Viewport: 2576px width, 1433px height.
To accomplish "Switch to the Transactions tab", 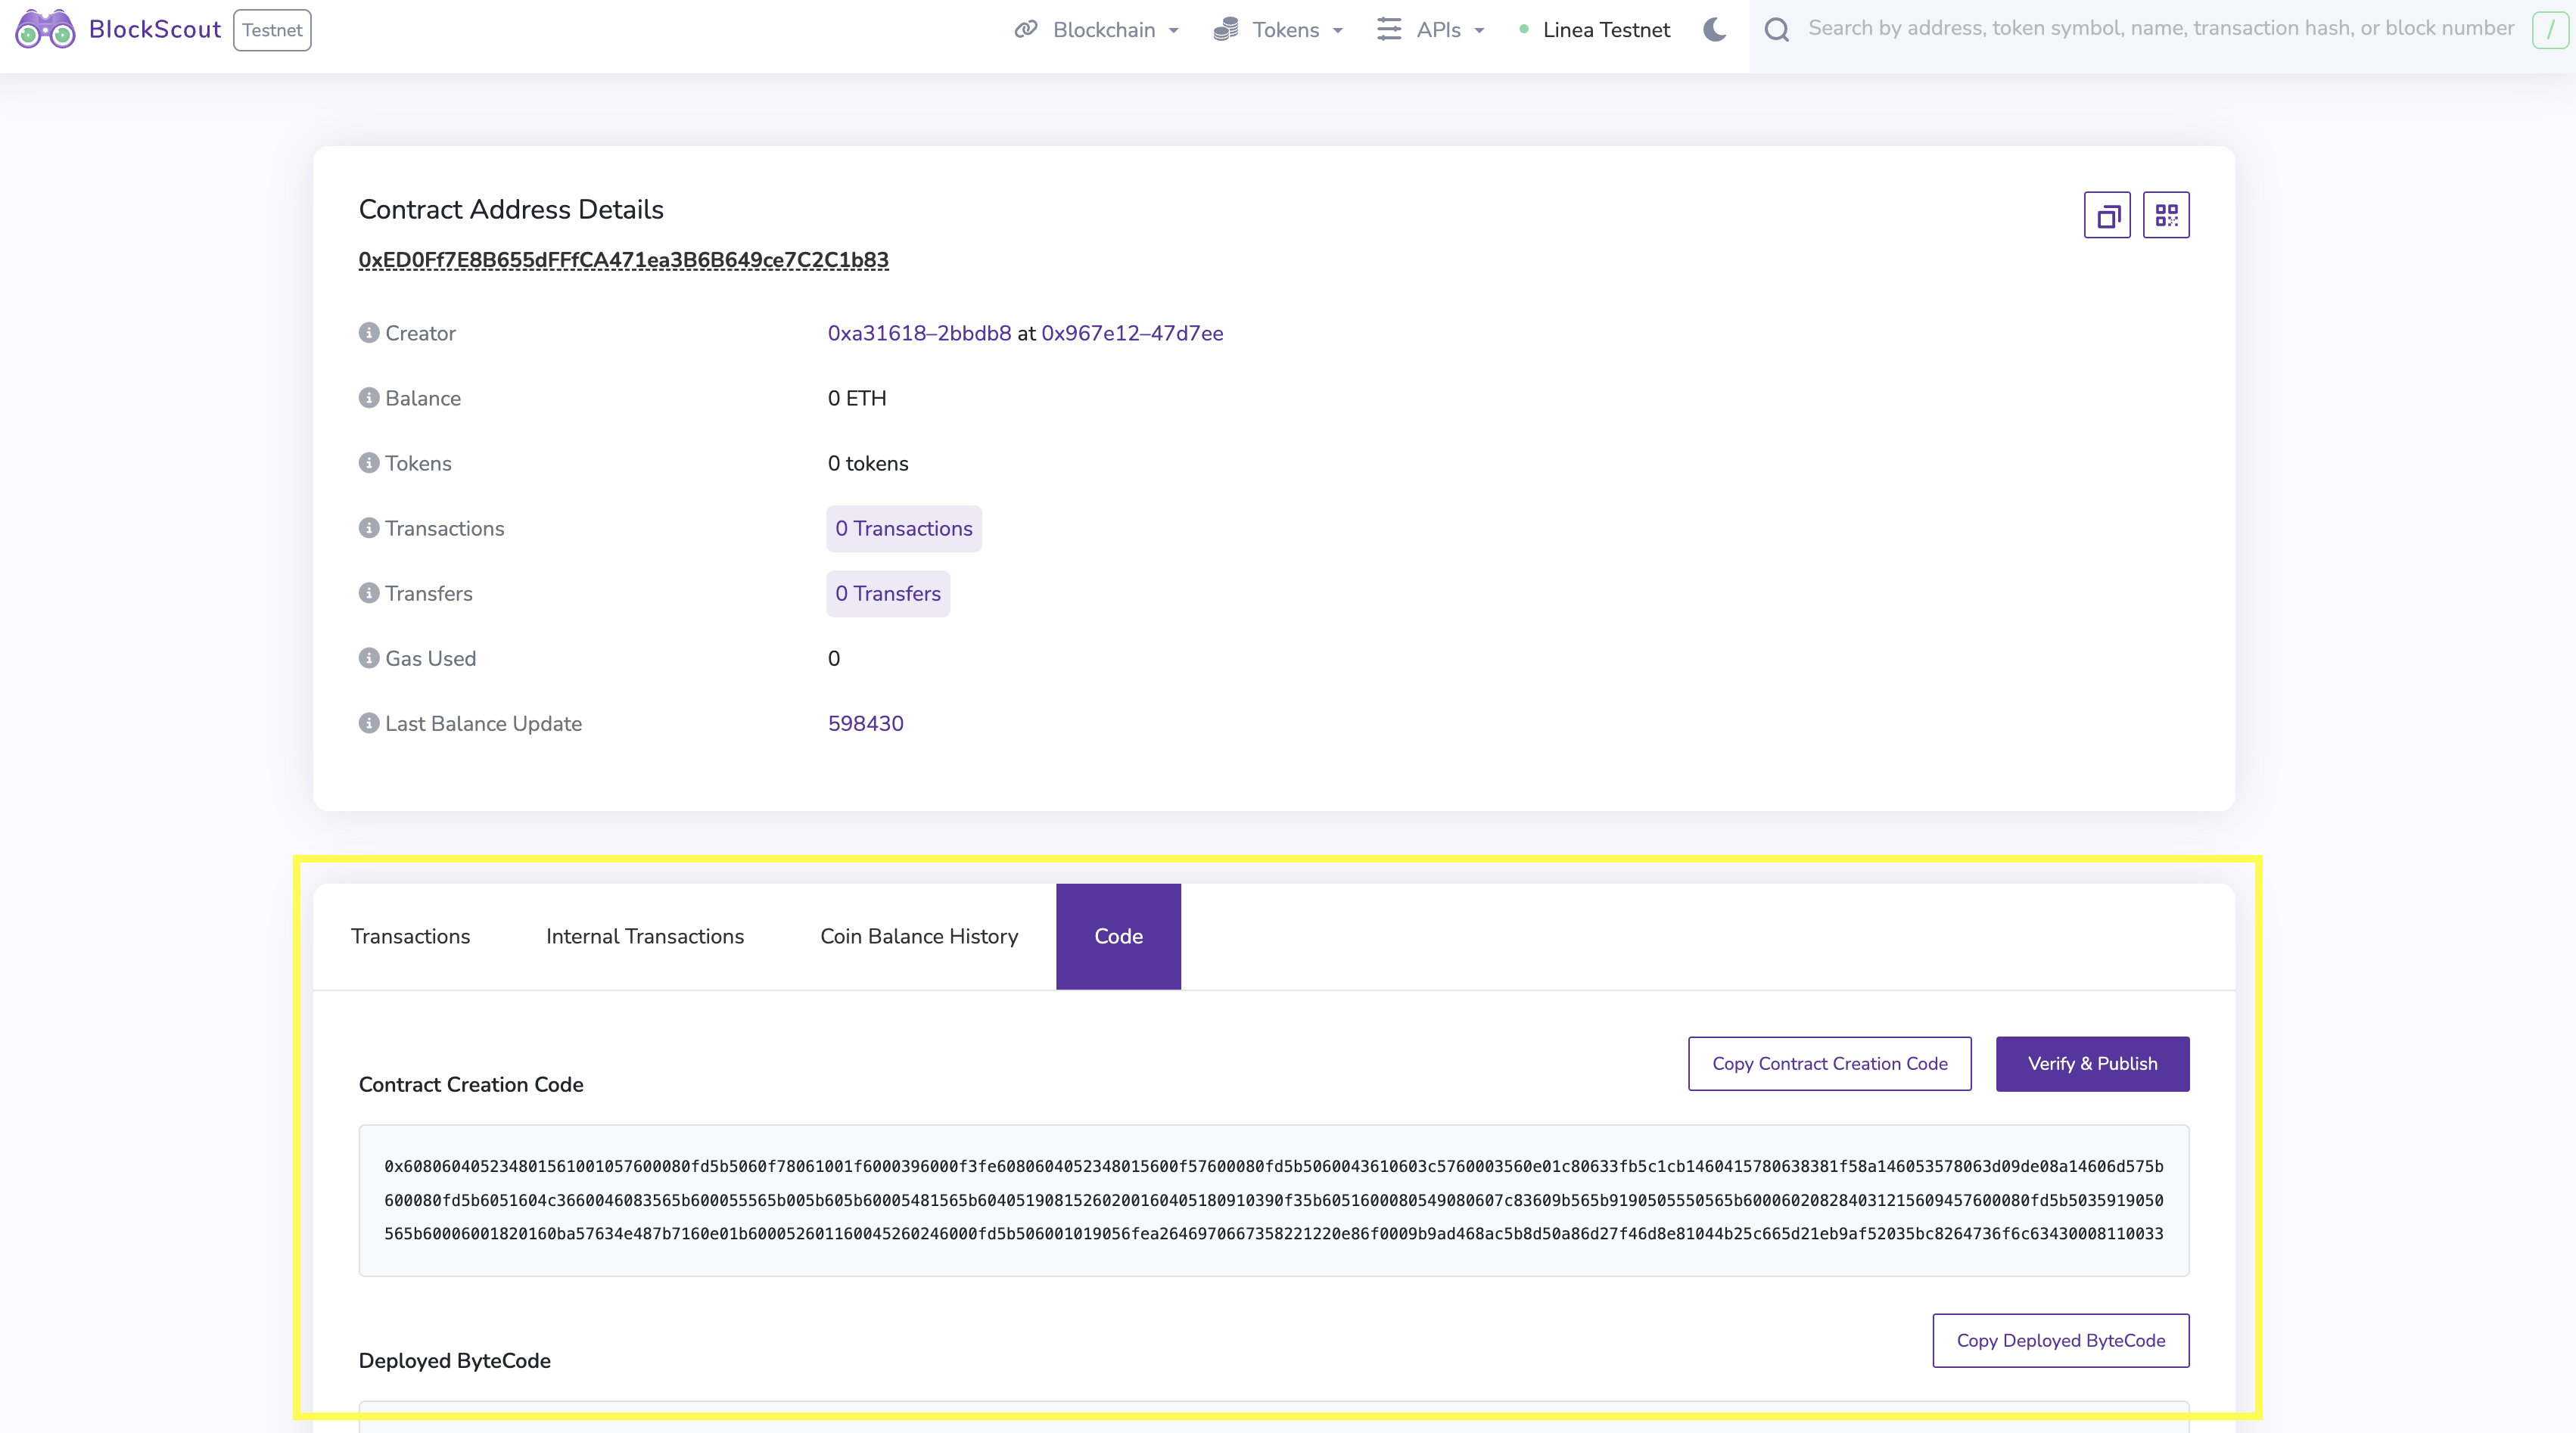I will click(411, 935).
